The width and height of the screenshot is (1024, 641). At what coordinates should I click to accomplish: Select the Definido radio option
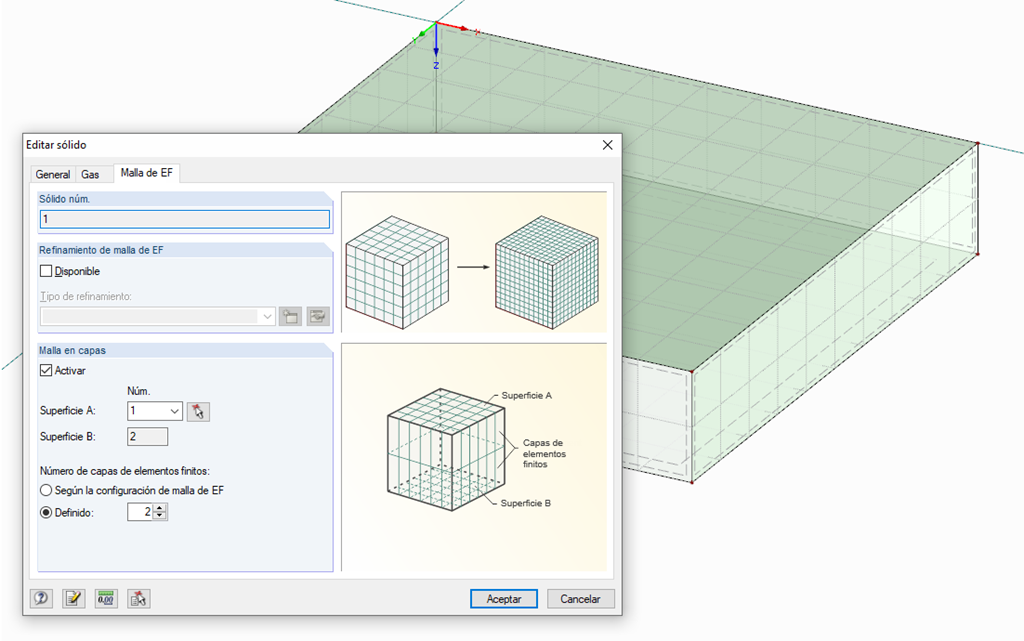(x=46, y=512)
